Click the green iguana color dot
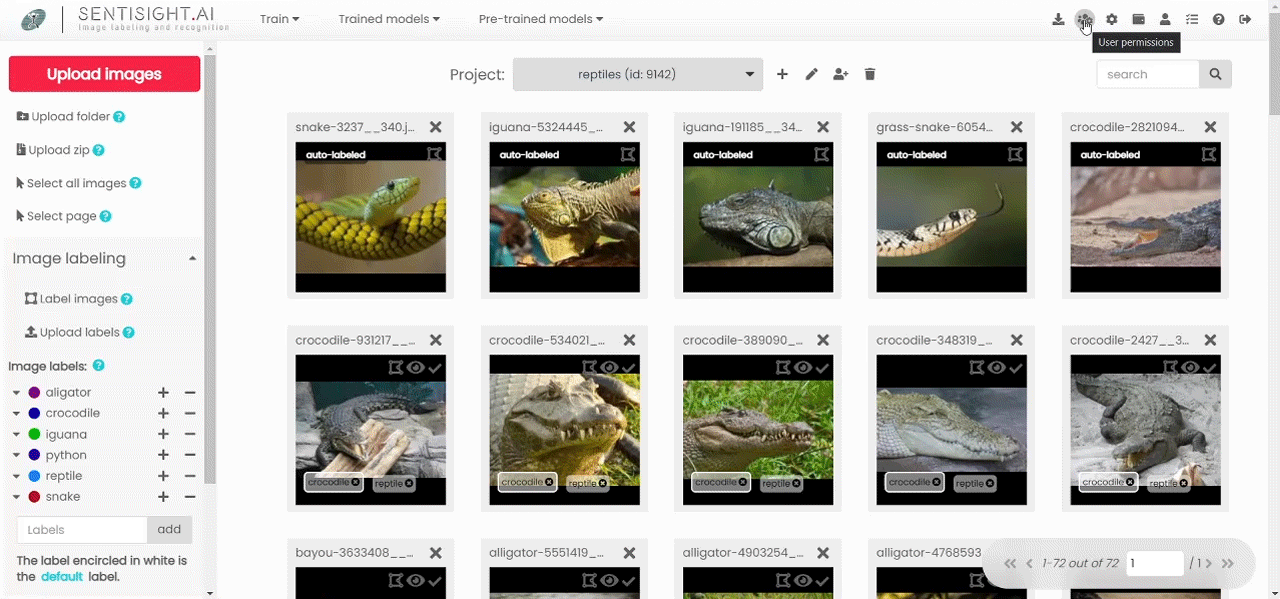 click(34, 435)
